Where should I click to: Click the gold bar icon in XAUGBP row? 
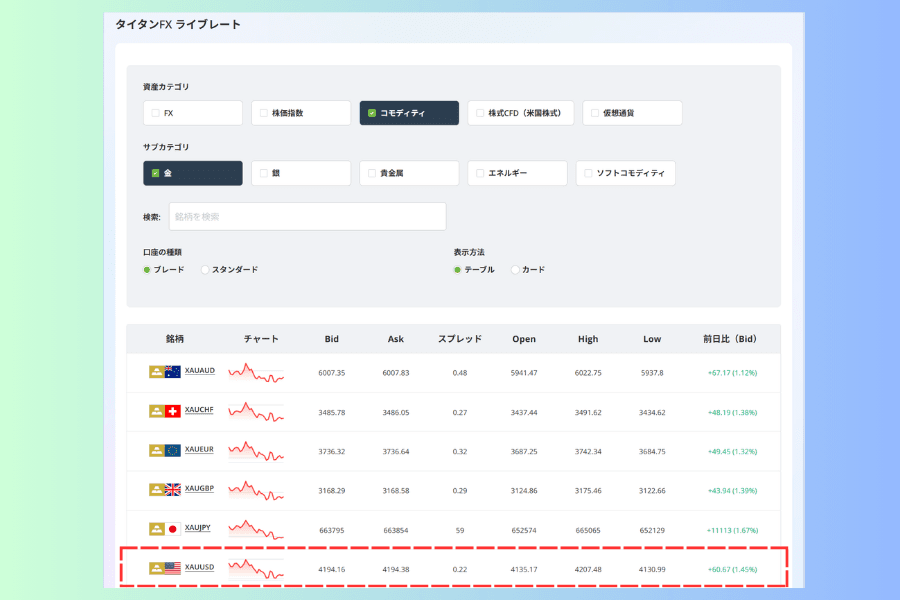[157, 490]
